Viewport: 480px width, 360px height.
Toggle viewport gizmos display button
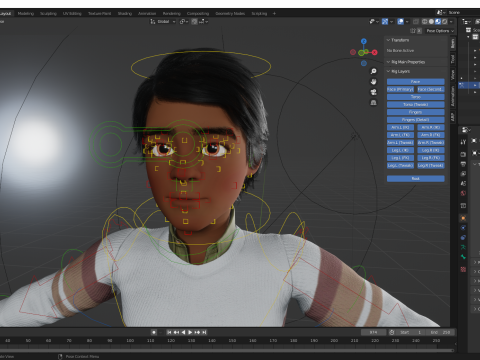tap(385, 22)
